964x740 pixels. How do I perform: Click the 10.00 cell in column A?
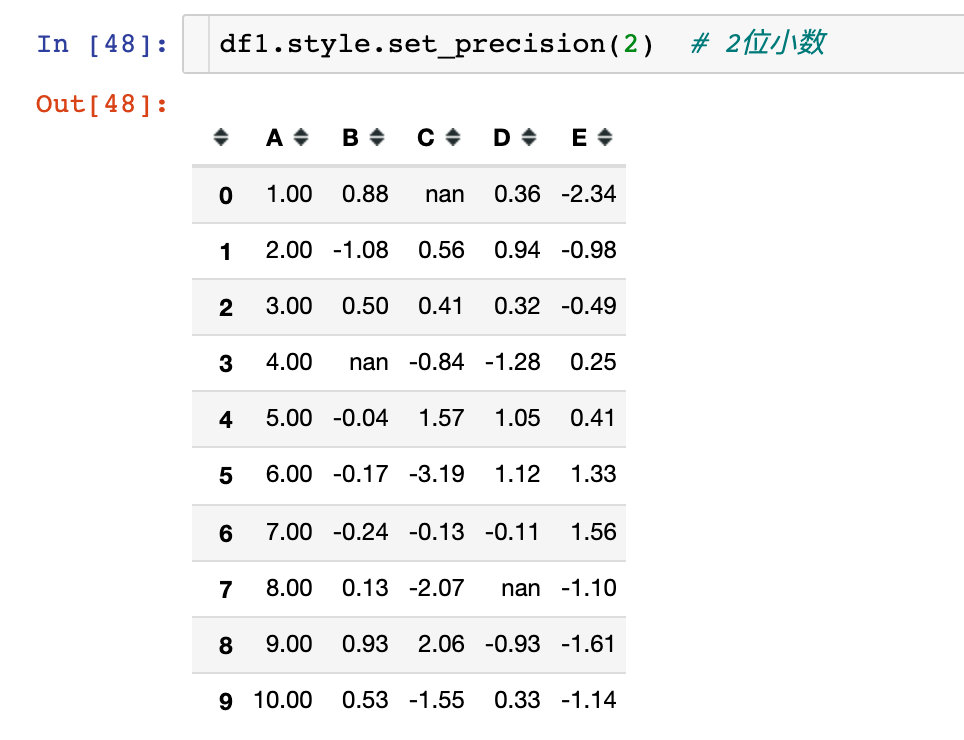pos(283,699)
